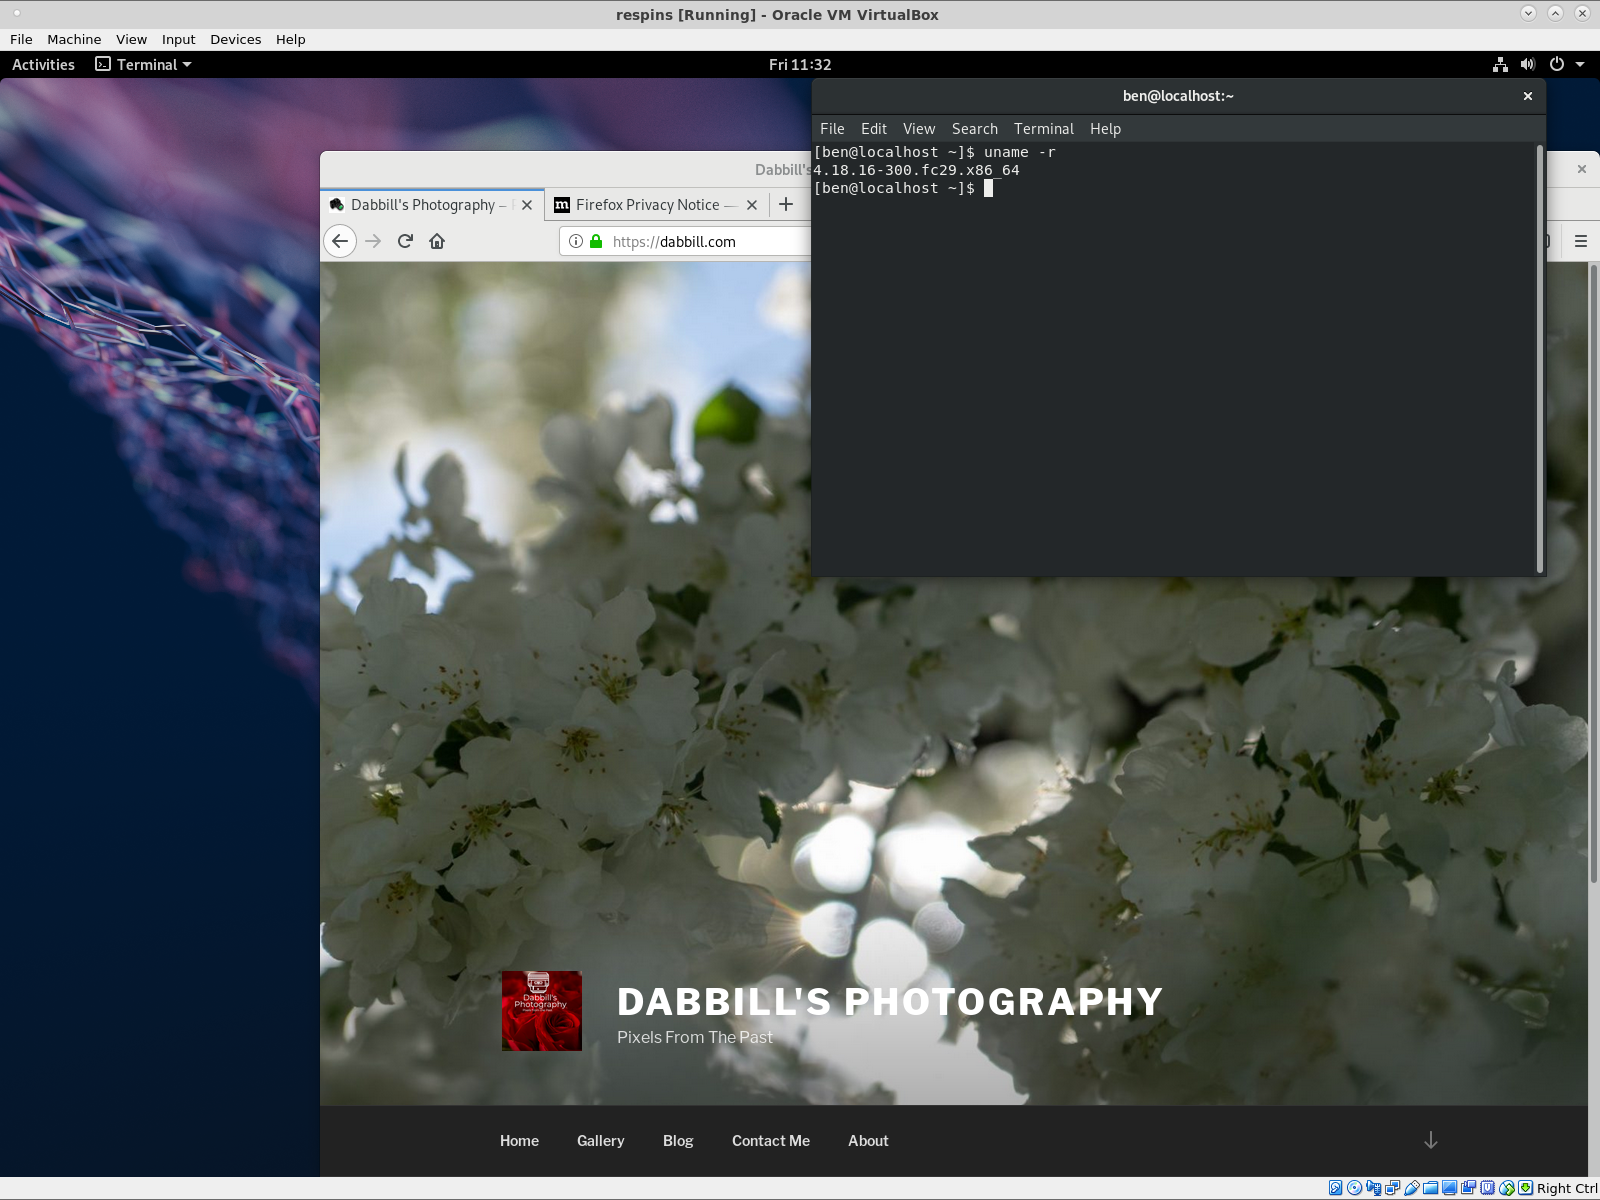Open the terminal window's Search menu

(975, 128)
